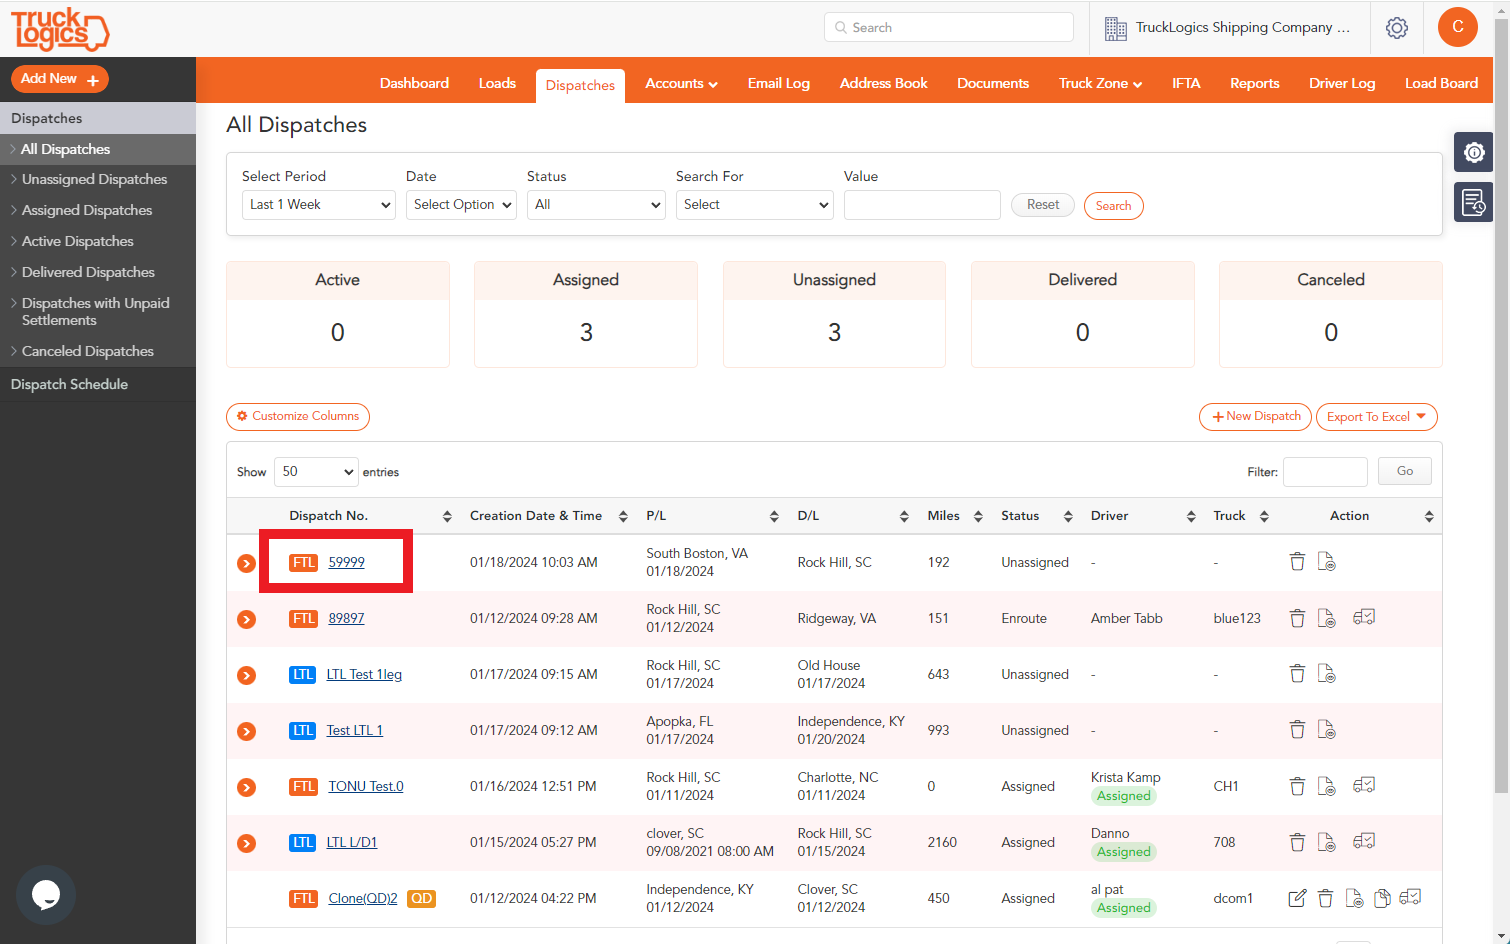Select Unassigned Dispatches in sidebar

[94, 180]
